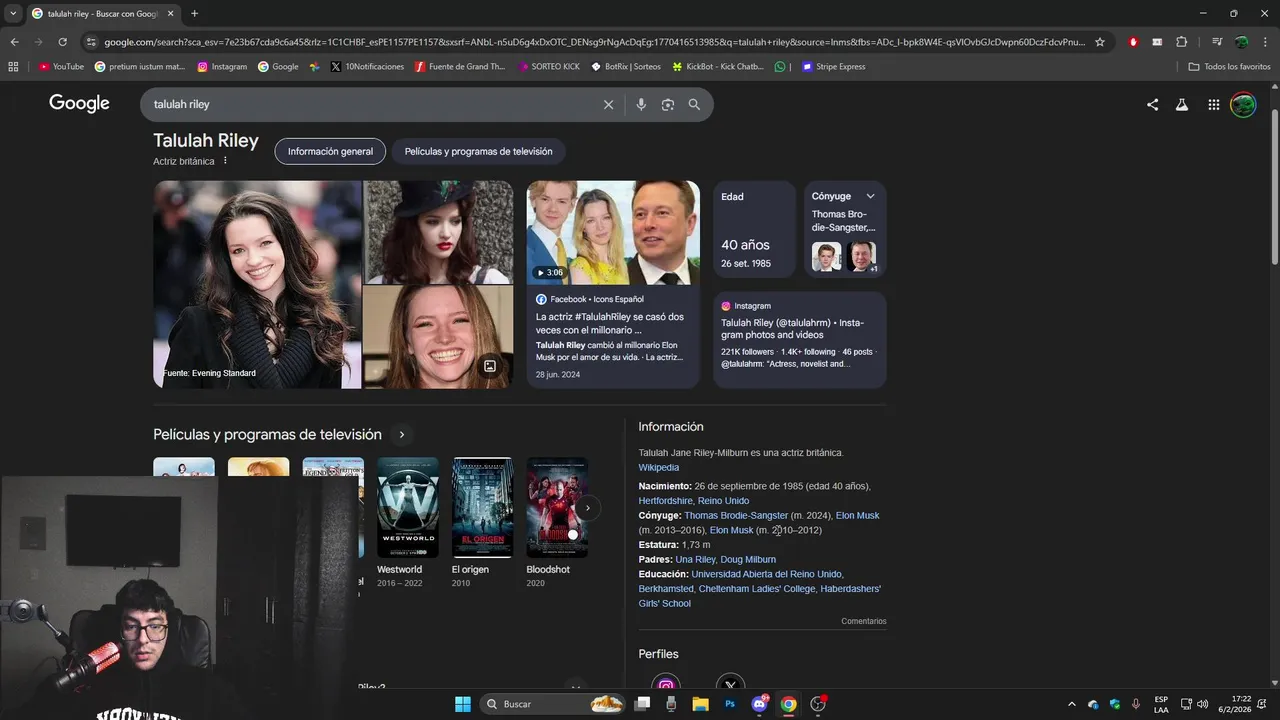Go to the Google logo homepage
Screen dimensions: 1280x720
pos(79,104)
